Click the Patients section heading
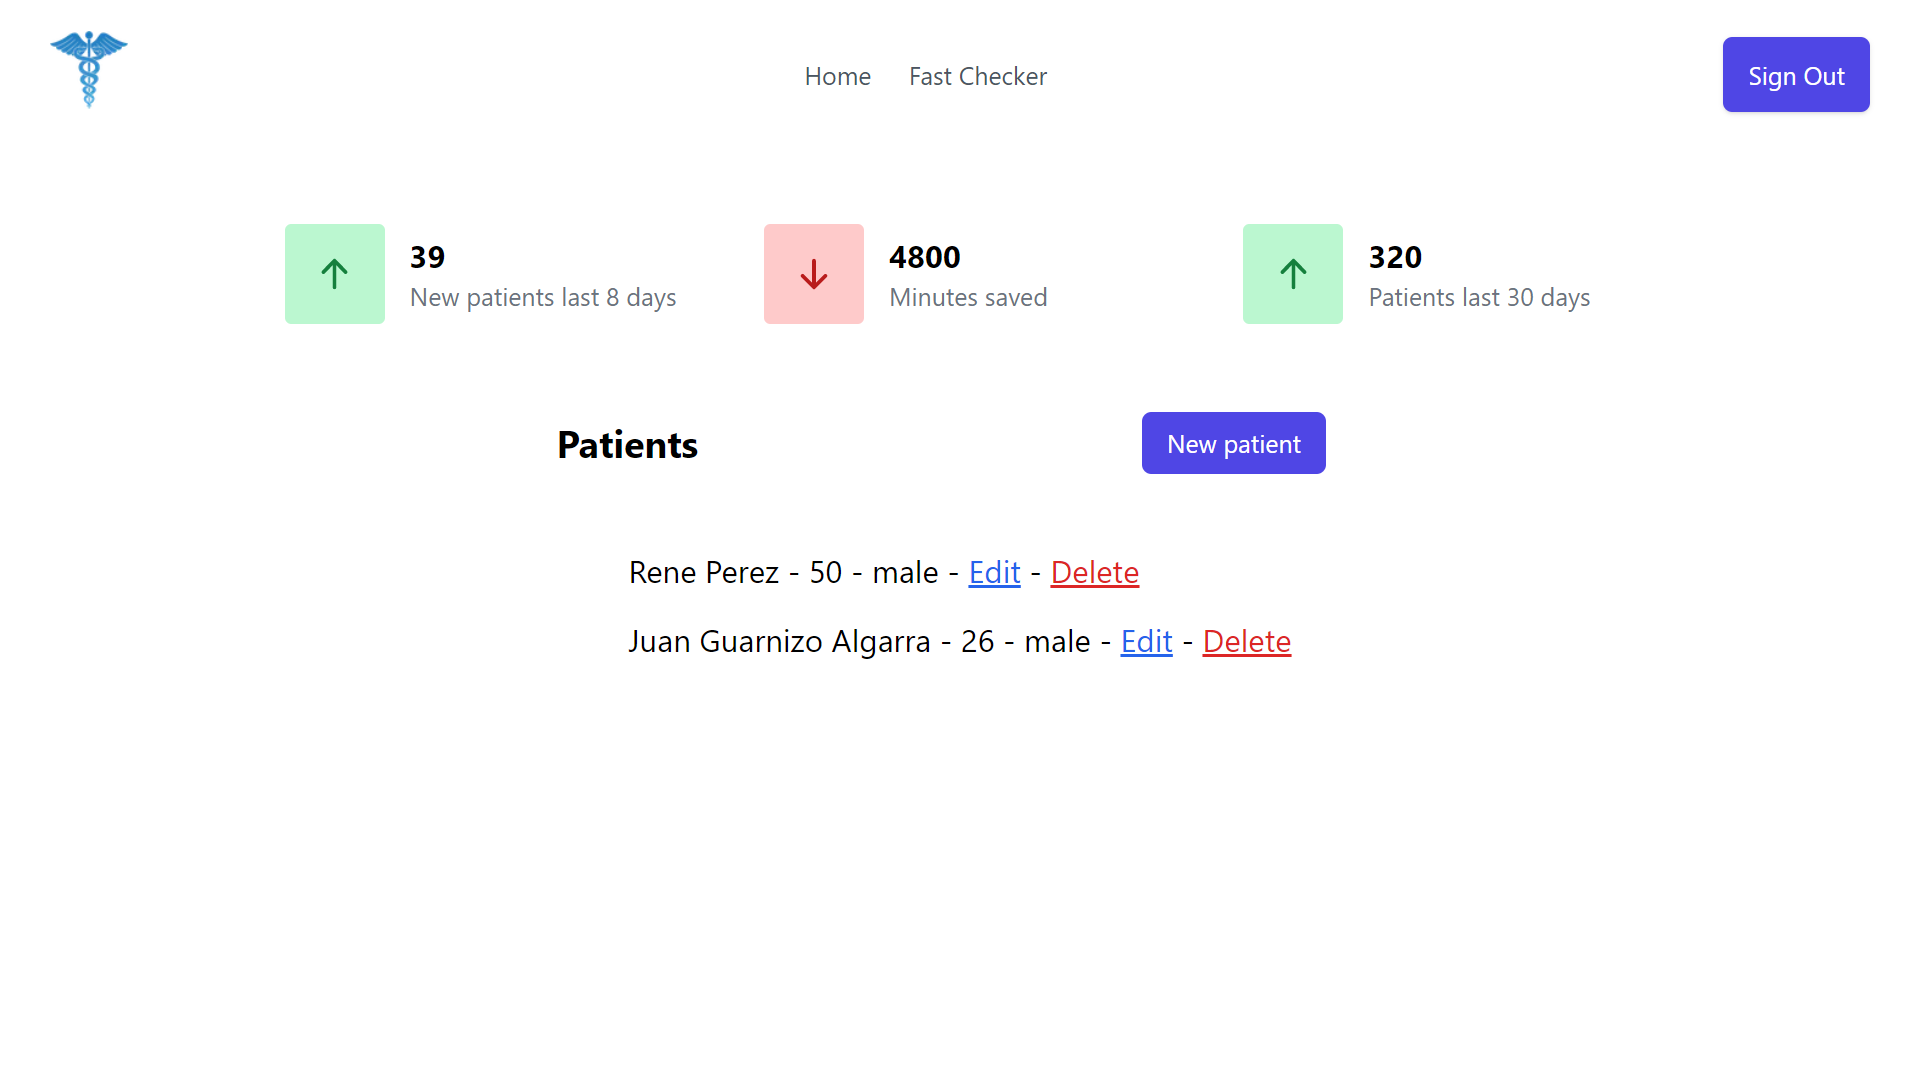The image size is (1920, 1080). point(627,445)
